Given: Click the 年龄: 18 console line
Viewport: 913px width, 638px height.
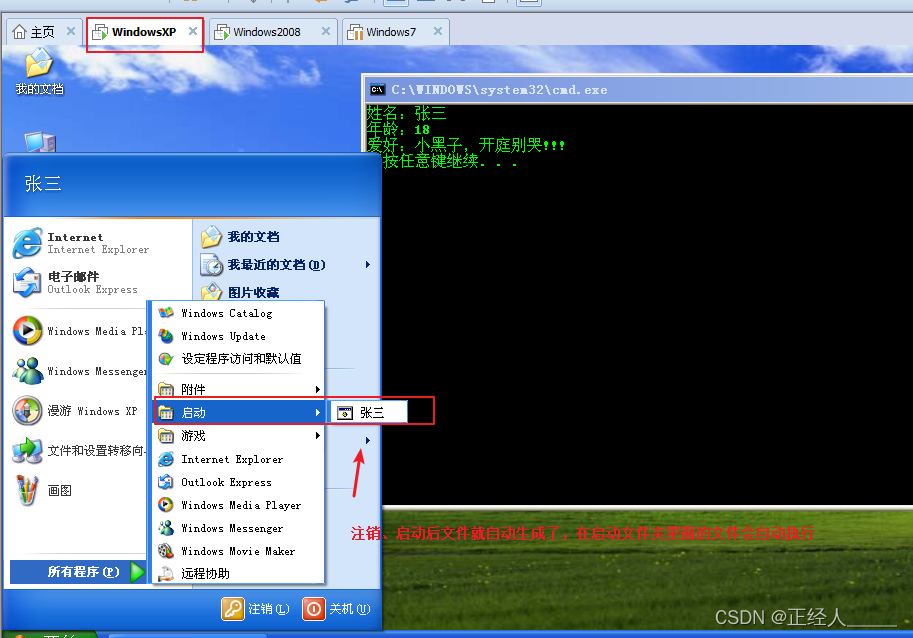Looking at the screenshot, I should pyautogui.click(x=398, y=129).
